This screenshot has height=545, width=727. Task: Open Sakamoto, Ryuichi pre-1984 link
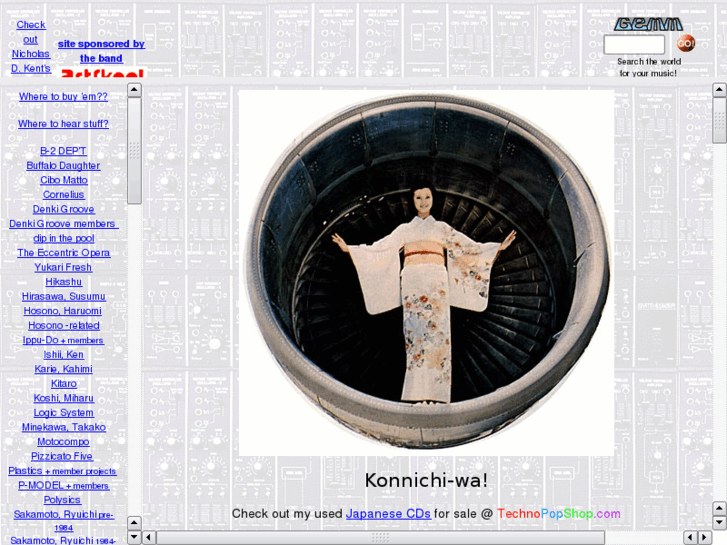64,520
